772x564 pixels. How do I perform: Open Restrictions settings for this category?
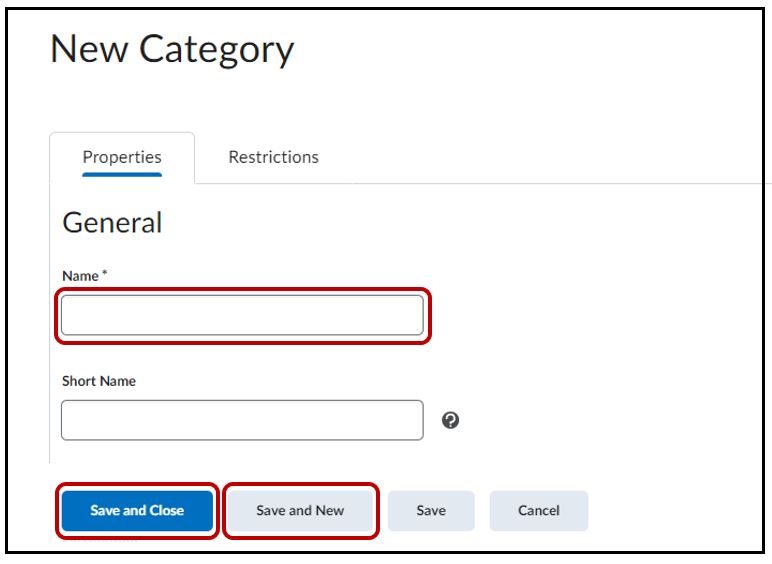point(273,157)
